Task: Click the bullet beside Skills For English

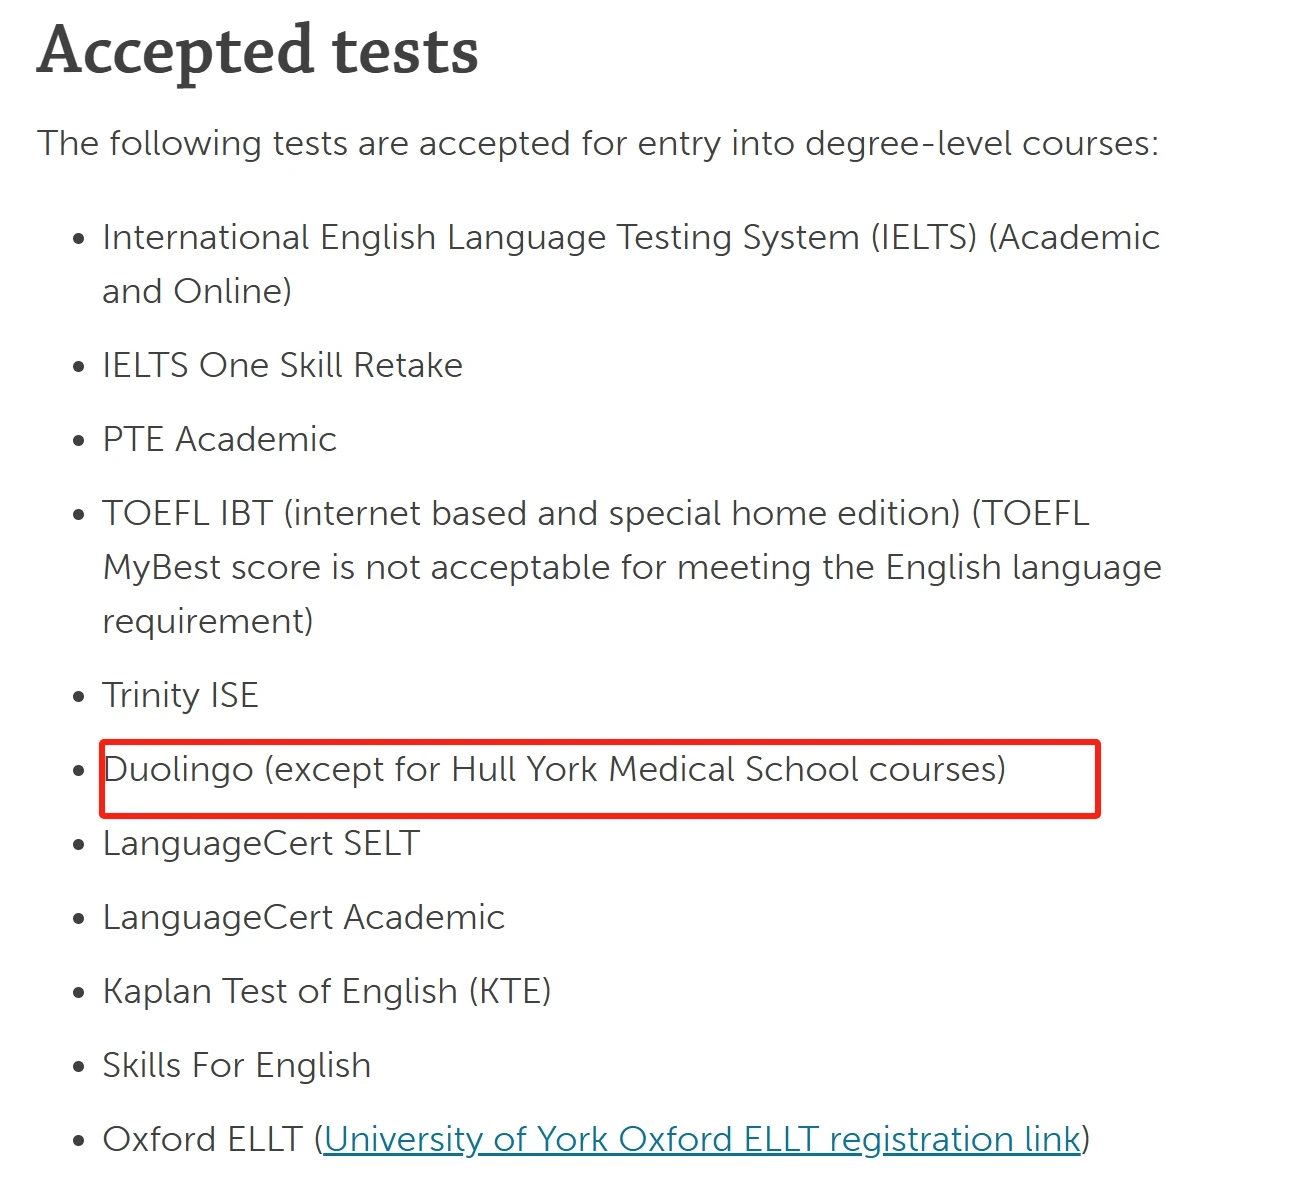Action: [x=79, y=1067]
